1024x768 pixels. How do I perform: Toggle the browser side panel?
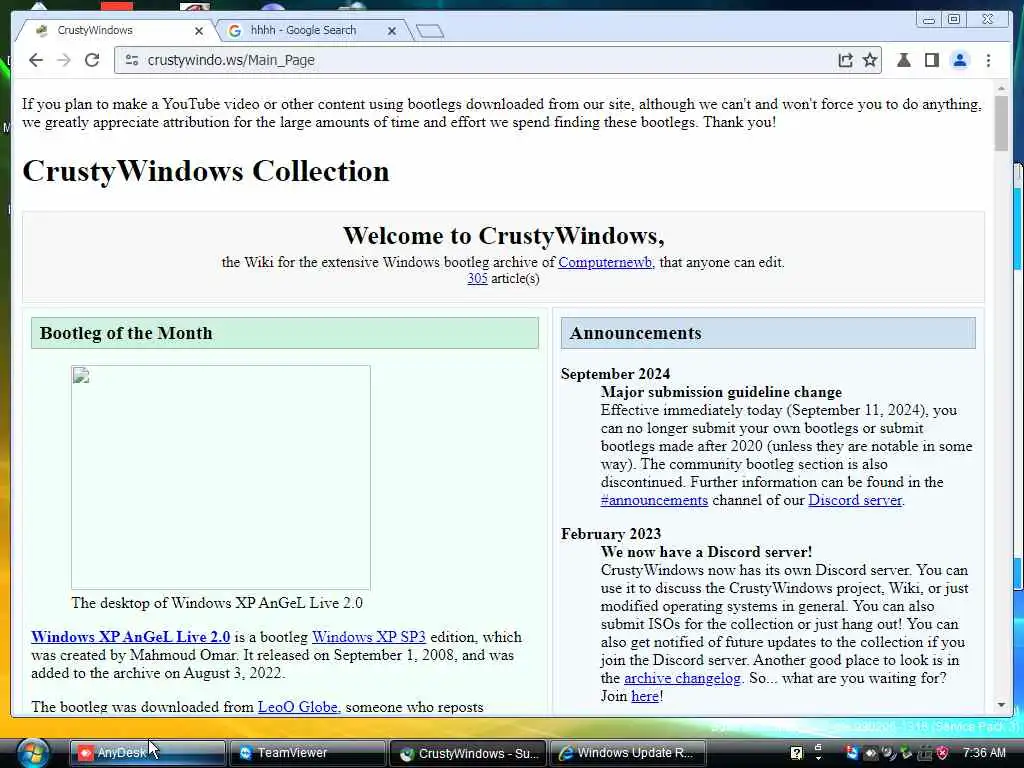[932, 60]
